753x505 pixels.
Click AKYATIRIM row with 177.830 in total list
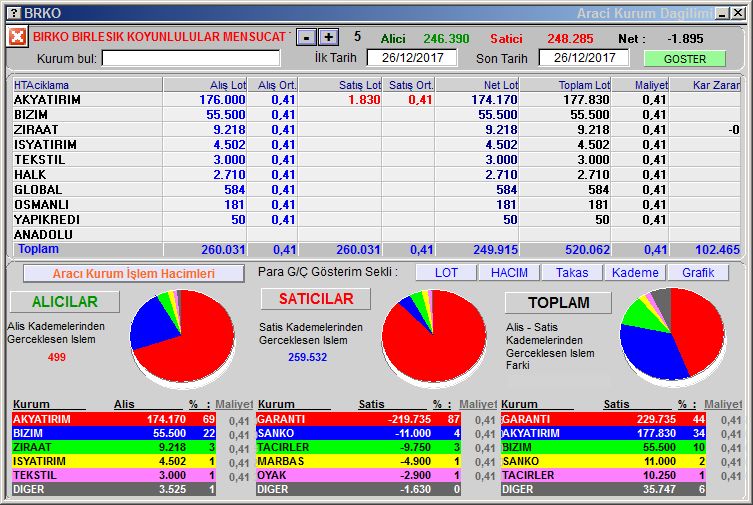point(603,433)
